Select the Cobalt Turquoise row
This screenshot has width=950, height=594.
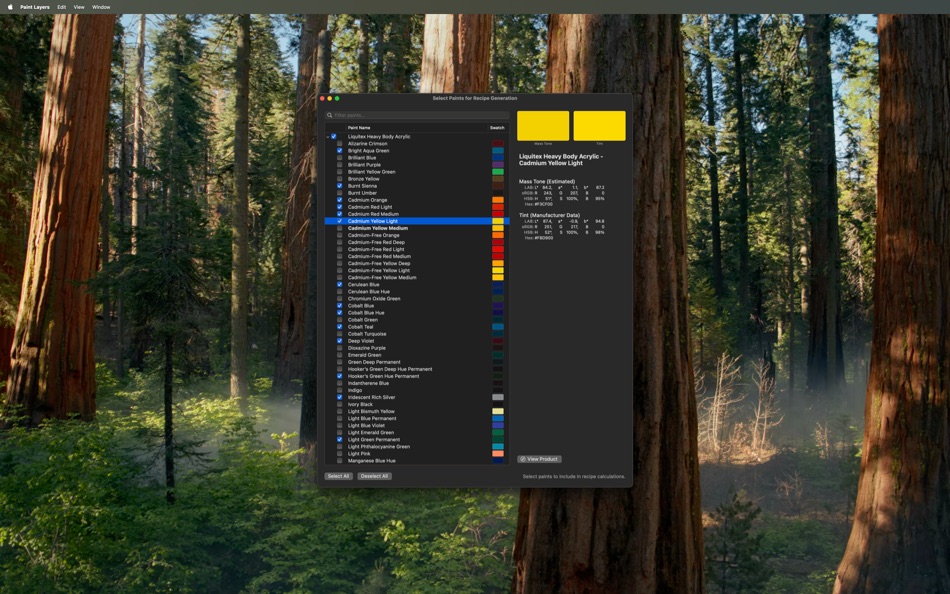[417, 334]
